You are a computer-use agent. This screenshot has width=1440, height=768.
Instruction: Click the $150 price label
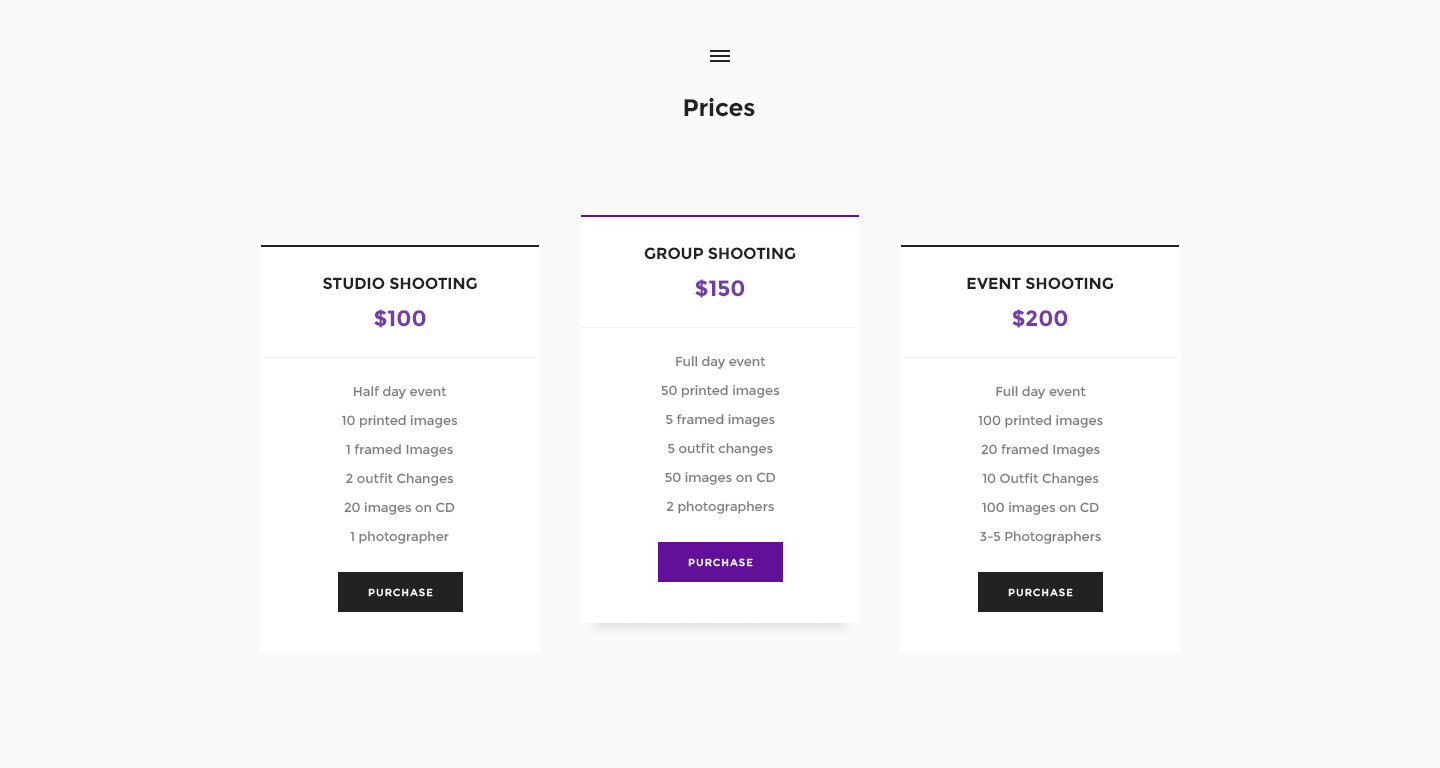[x=720, y=289]
